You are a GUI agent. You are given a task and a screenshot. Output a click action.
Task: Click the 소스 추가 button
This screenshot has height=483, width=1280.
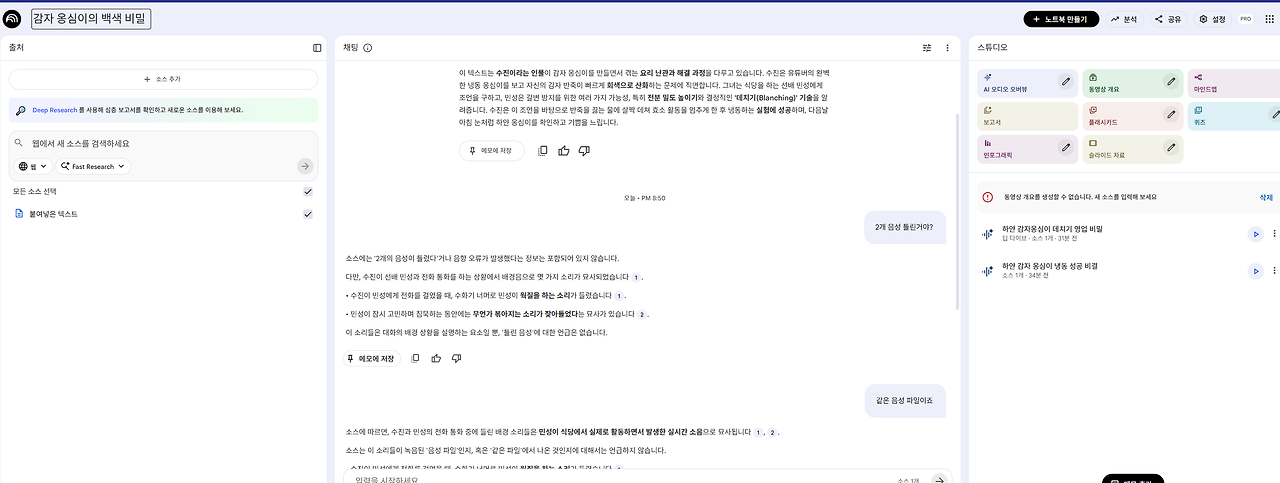(x=163, y=78)
